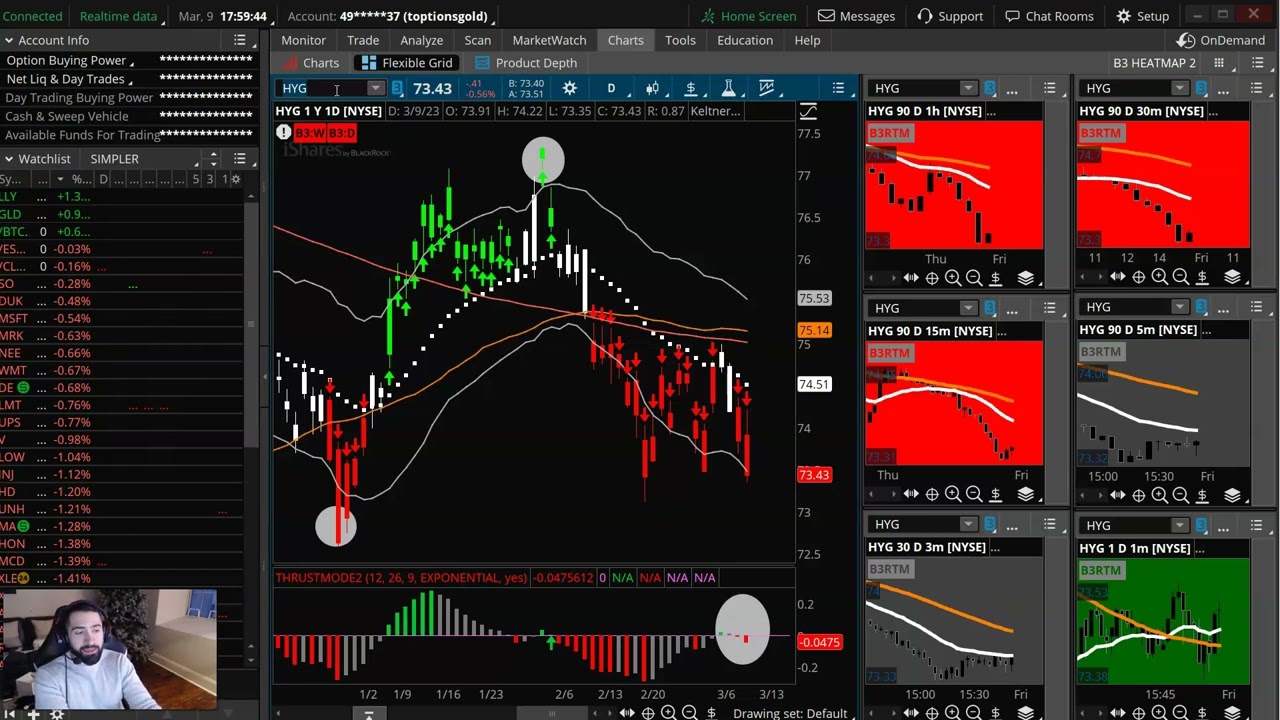Open flexible grid list menu at top right
The width and height of the screenshot is (1280, 720).
click(1259, 63)
